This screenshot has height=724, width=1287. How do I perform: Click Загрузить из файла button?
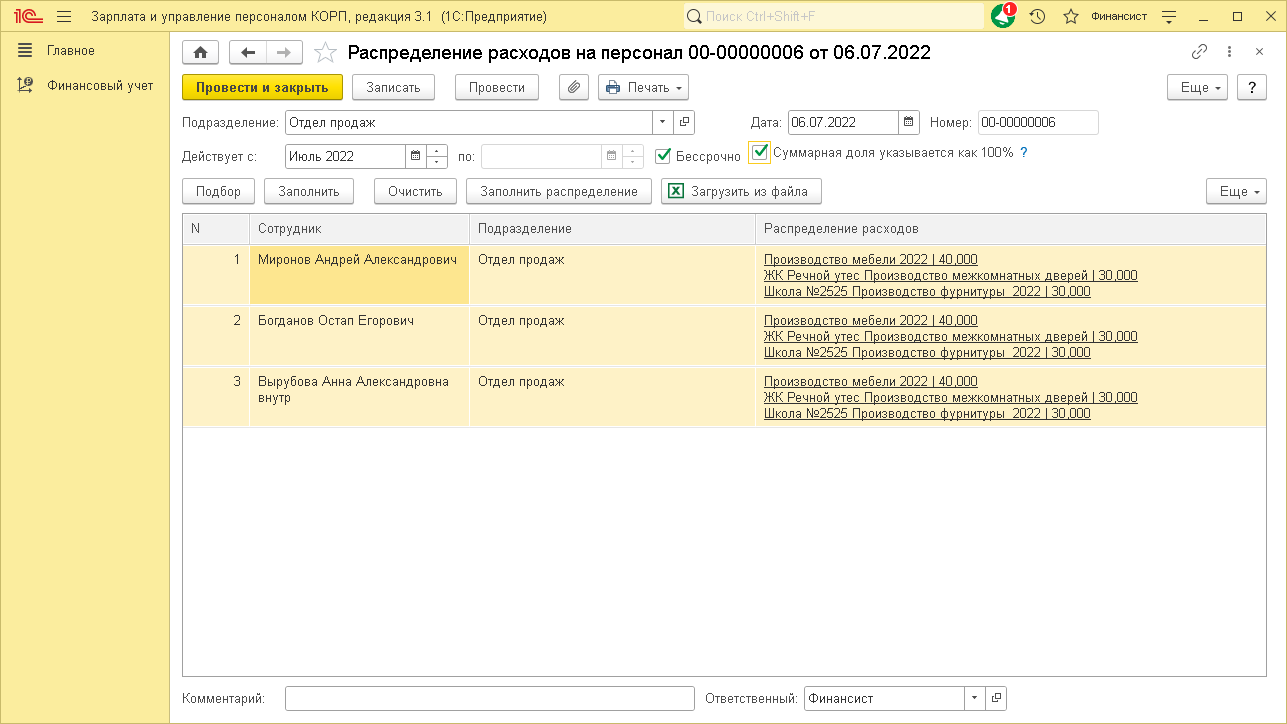click(x=741, y=191)
